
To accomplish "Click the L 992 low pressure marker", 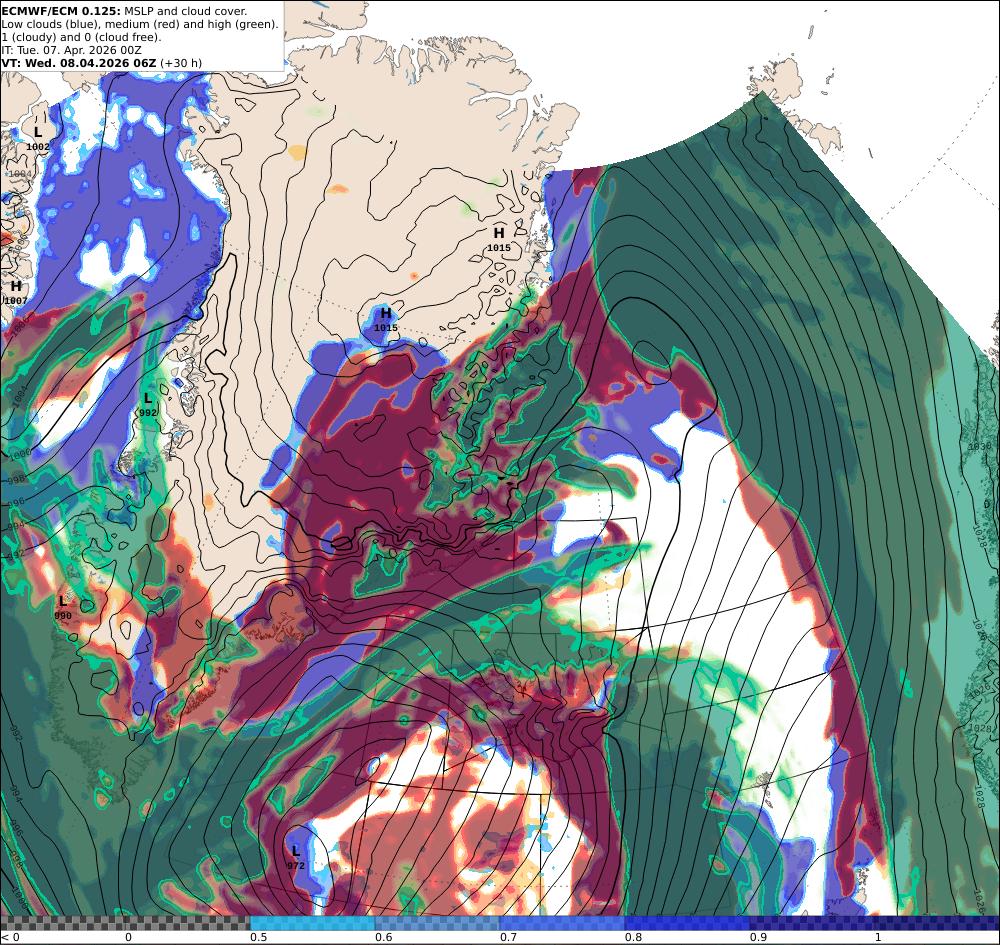I will (148, 405).
